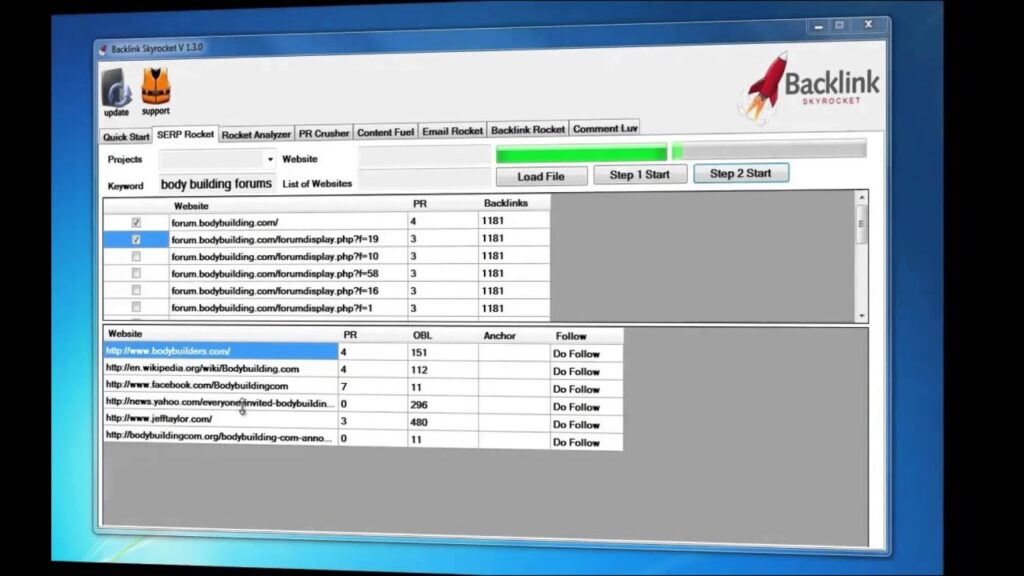Switch to the Quick Start tab
Viewport: 1024px width, 576px height.
(x=126, y=136)
